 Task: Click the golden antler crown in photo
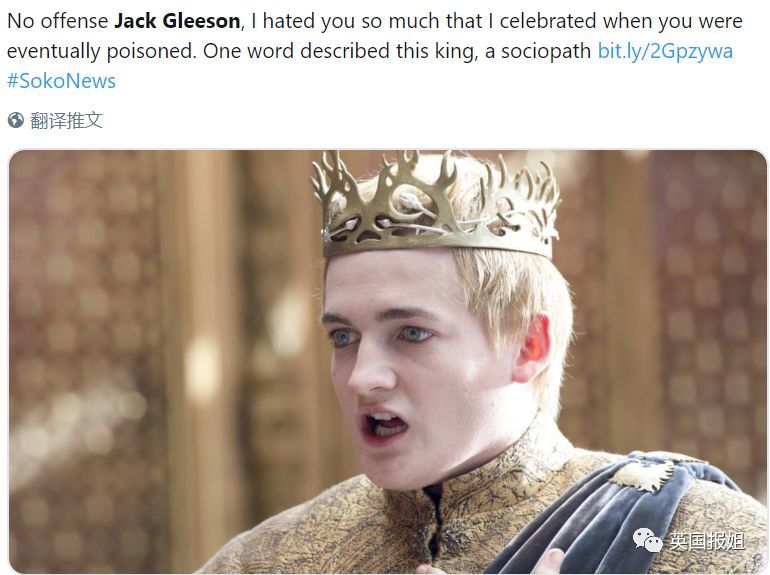point(437,205)
